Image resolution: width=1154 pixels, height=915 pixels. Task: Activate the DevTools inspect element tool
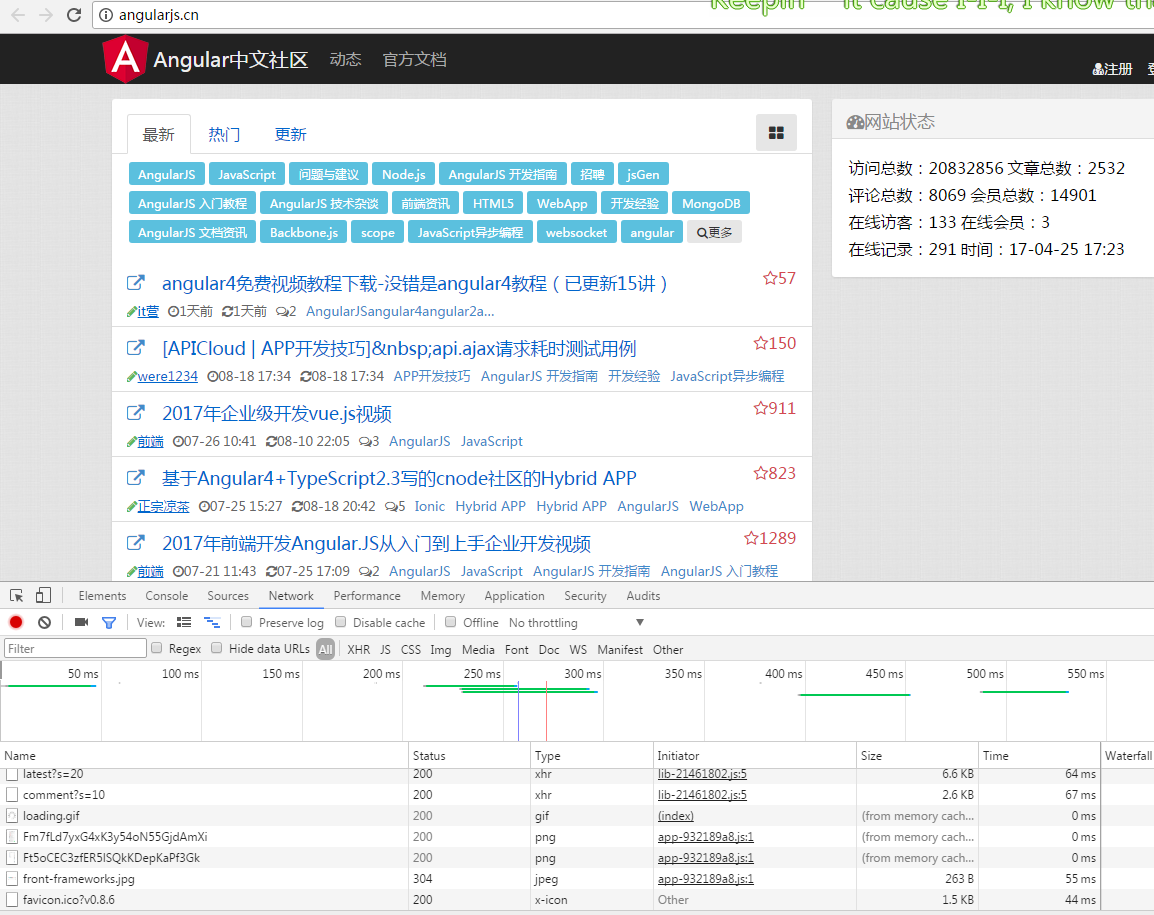[x=16, y=596]
